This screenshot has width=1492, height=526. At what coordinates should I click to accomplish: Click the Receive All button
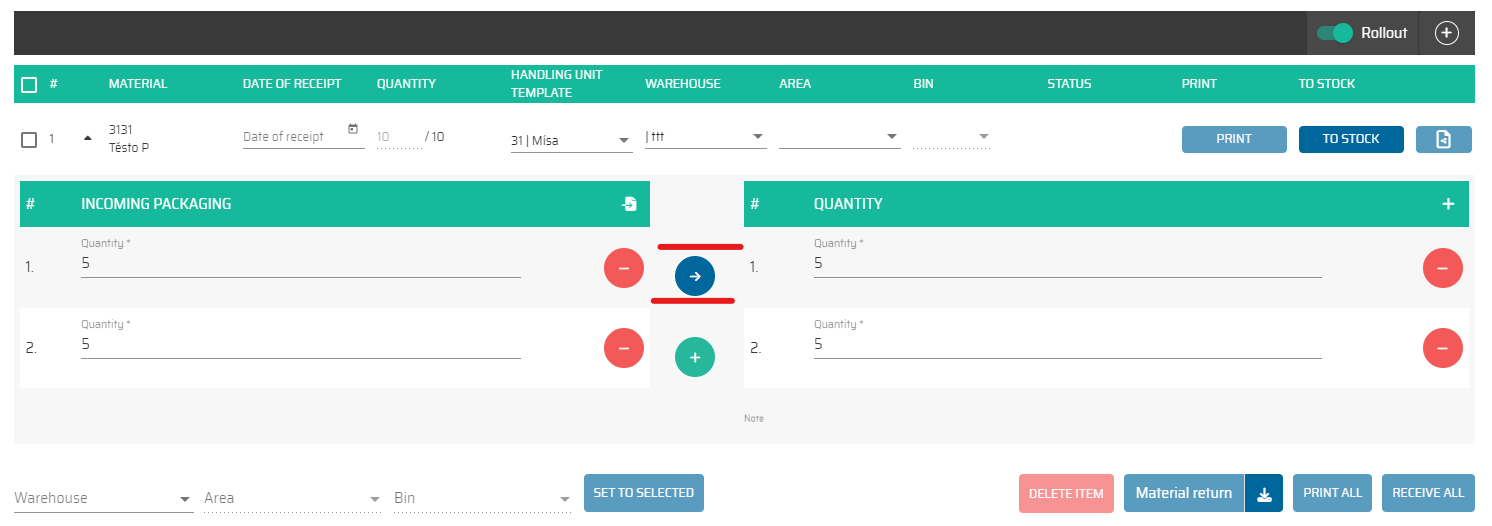pos(1428,493)
